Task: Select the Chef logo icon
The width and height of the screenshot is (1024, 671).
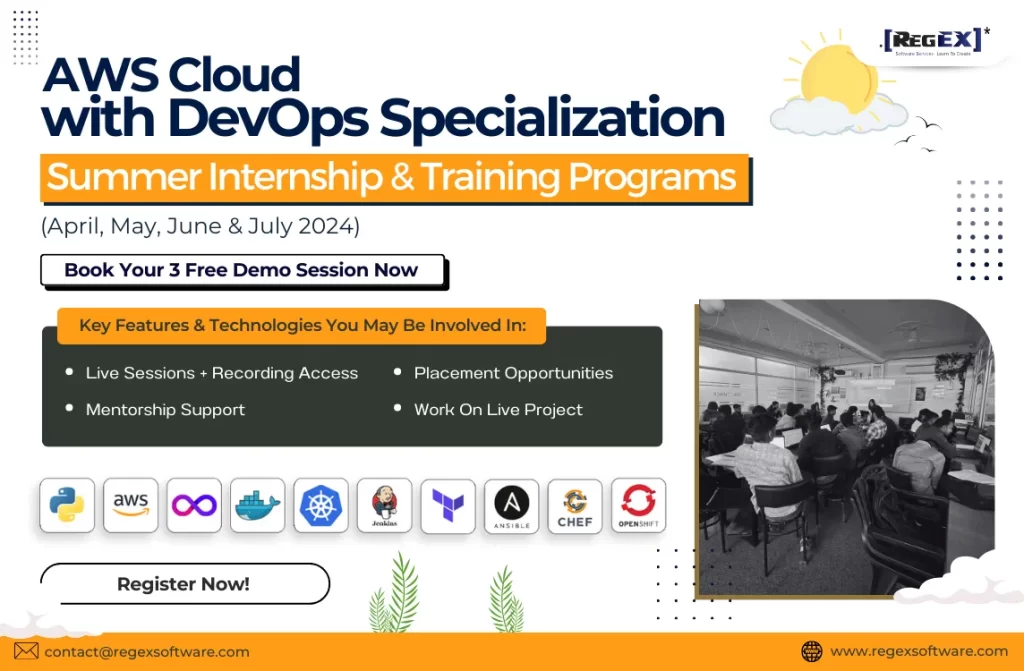Action: [575, 506]
